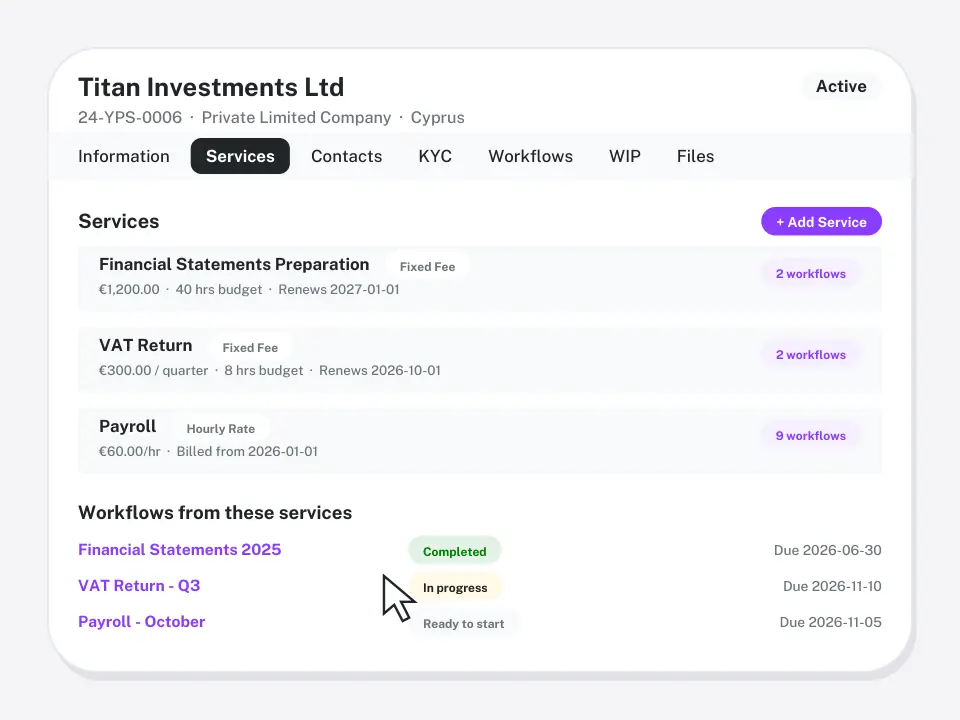
Task: View 2 workflows for VAT Return
Action: pos(811,354)
